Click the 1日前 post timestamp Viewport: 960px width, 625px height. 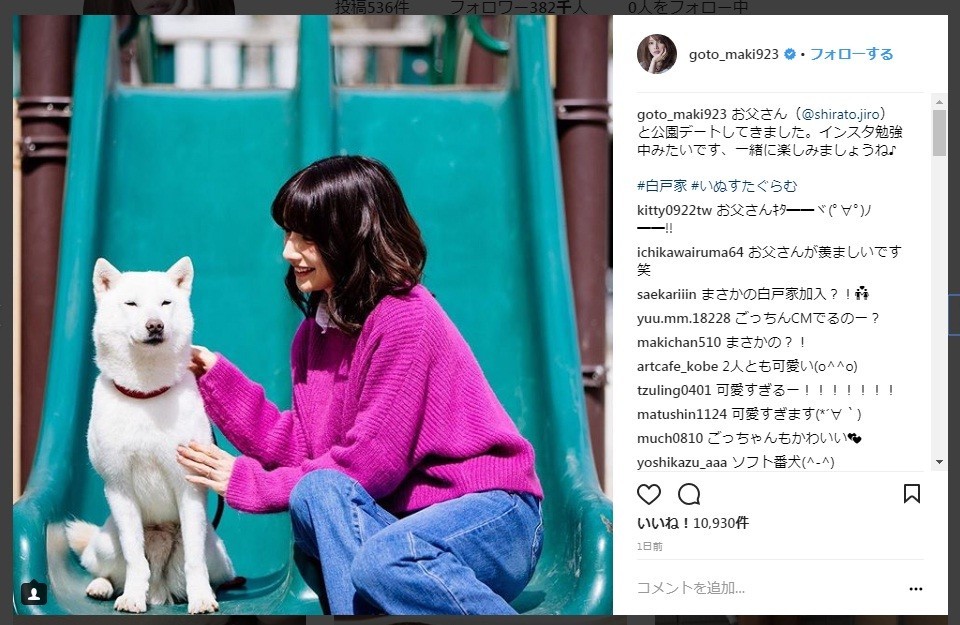[650, 547]
